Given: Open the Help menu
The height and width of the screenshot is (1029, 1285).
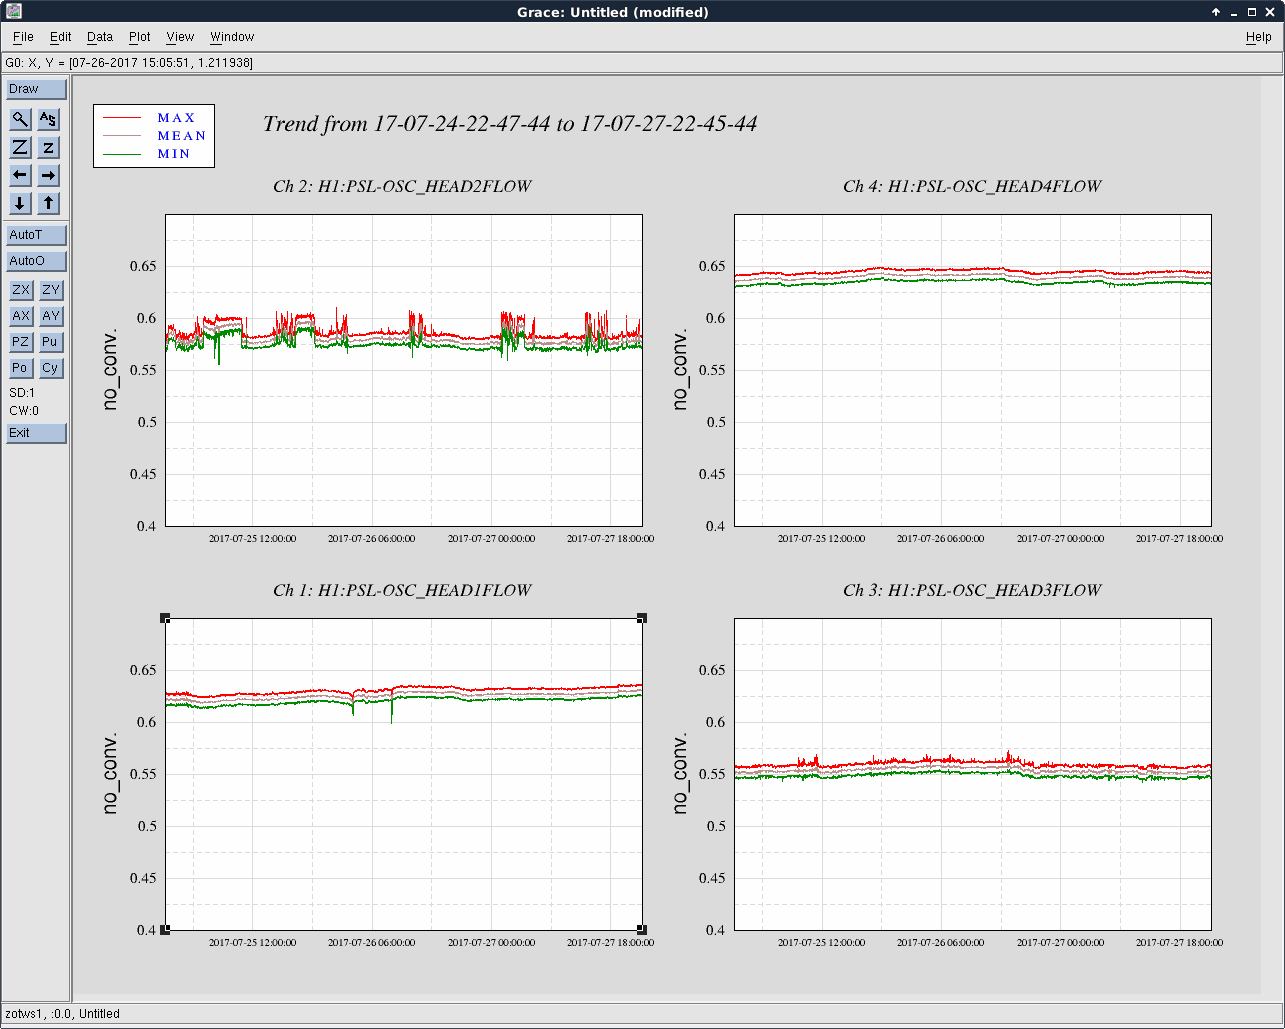Looking at the screenshot, I should (x=1259, y=37).
